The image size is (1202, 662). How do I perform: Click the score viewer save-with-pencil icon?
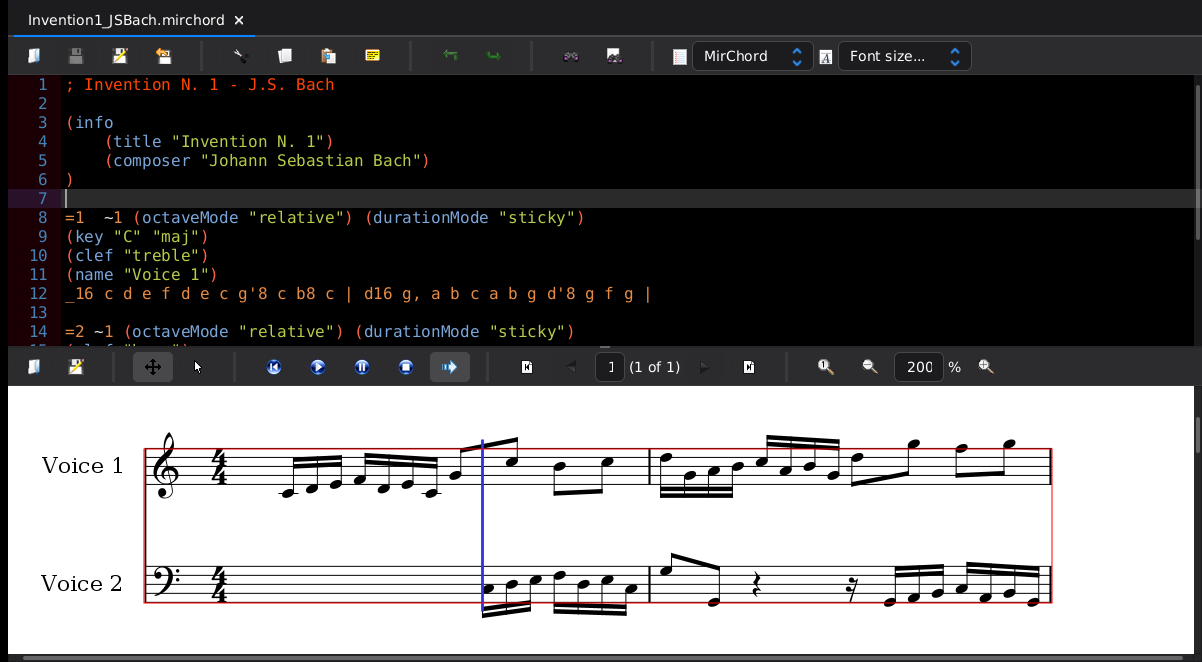point(76,367)
